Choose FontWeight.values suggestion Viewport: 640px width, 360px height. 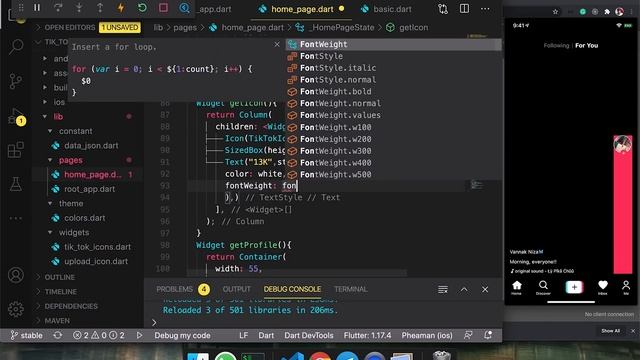coord(393,115)
